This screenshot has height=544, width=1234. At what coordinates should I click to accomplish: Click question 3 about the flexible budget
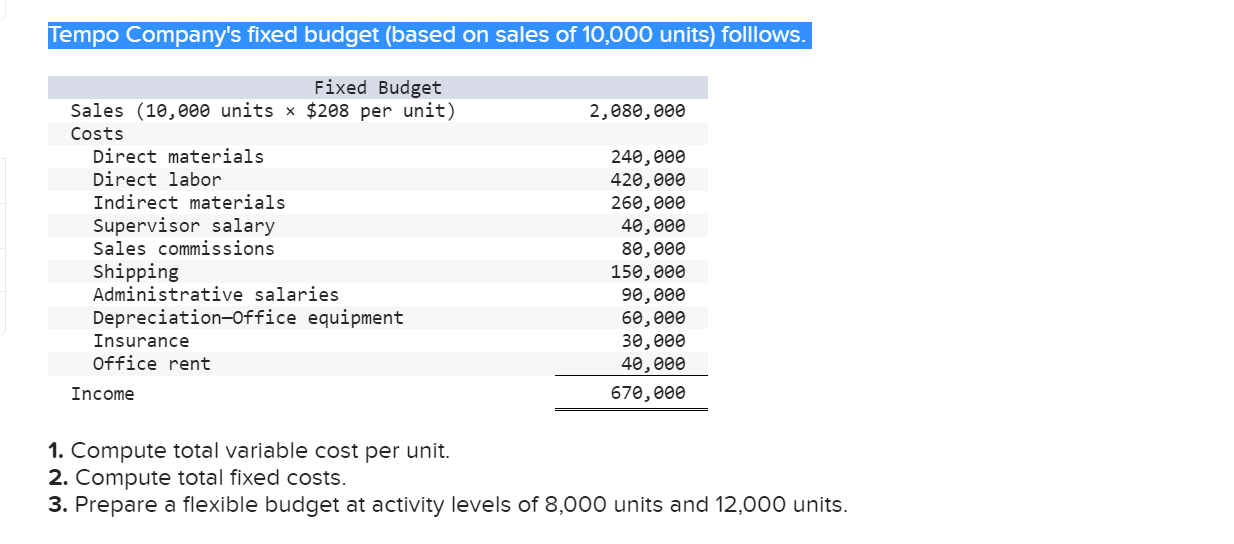point(447,504)
